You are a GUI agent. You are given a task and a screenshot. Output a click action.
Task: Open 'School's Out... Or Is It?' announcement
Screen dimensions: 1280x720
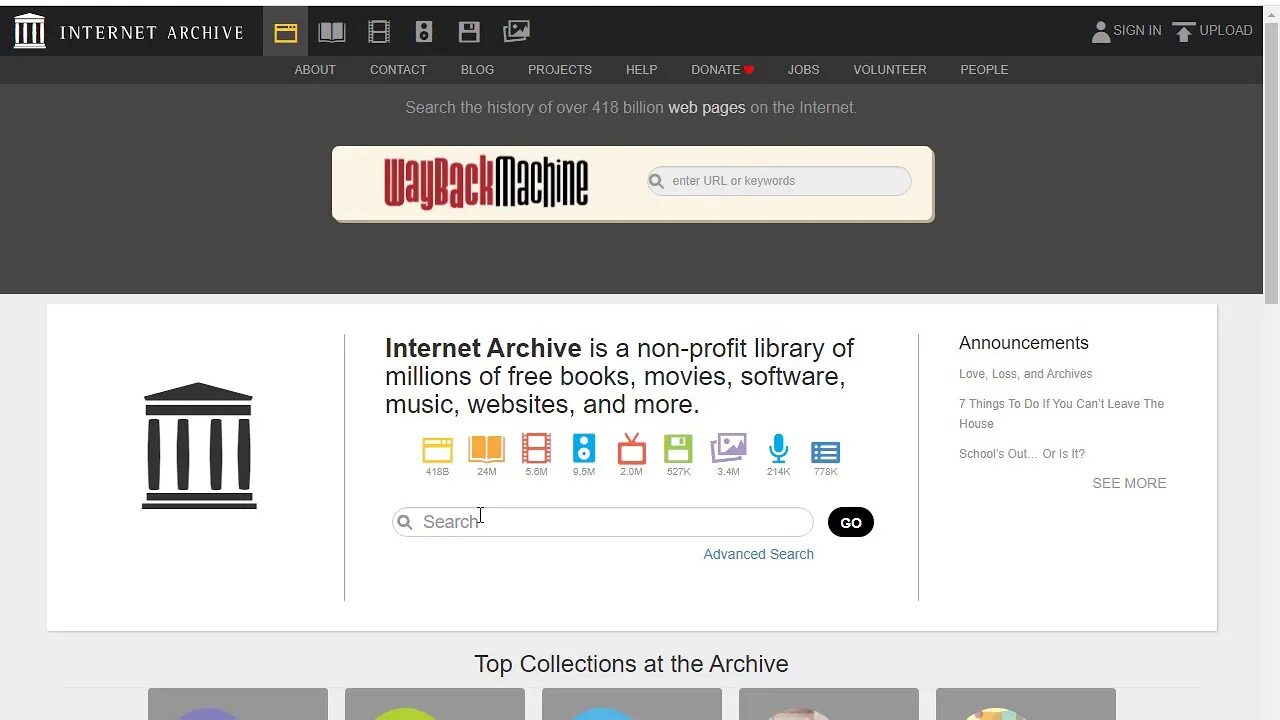point(1022,454)
